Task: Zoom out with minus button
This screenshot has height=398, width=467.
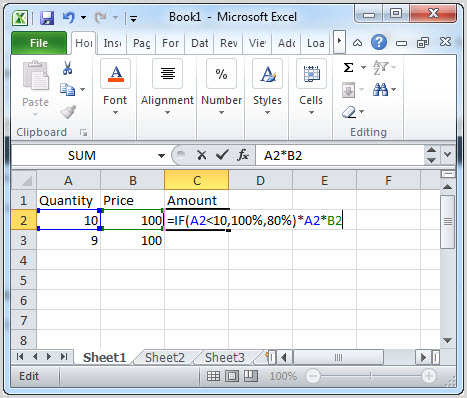Action: [x=313, y=376]
